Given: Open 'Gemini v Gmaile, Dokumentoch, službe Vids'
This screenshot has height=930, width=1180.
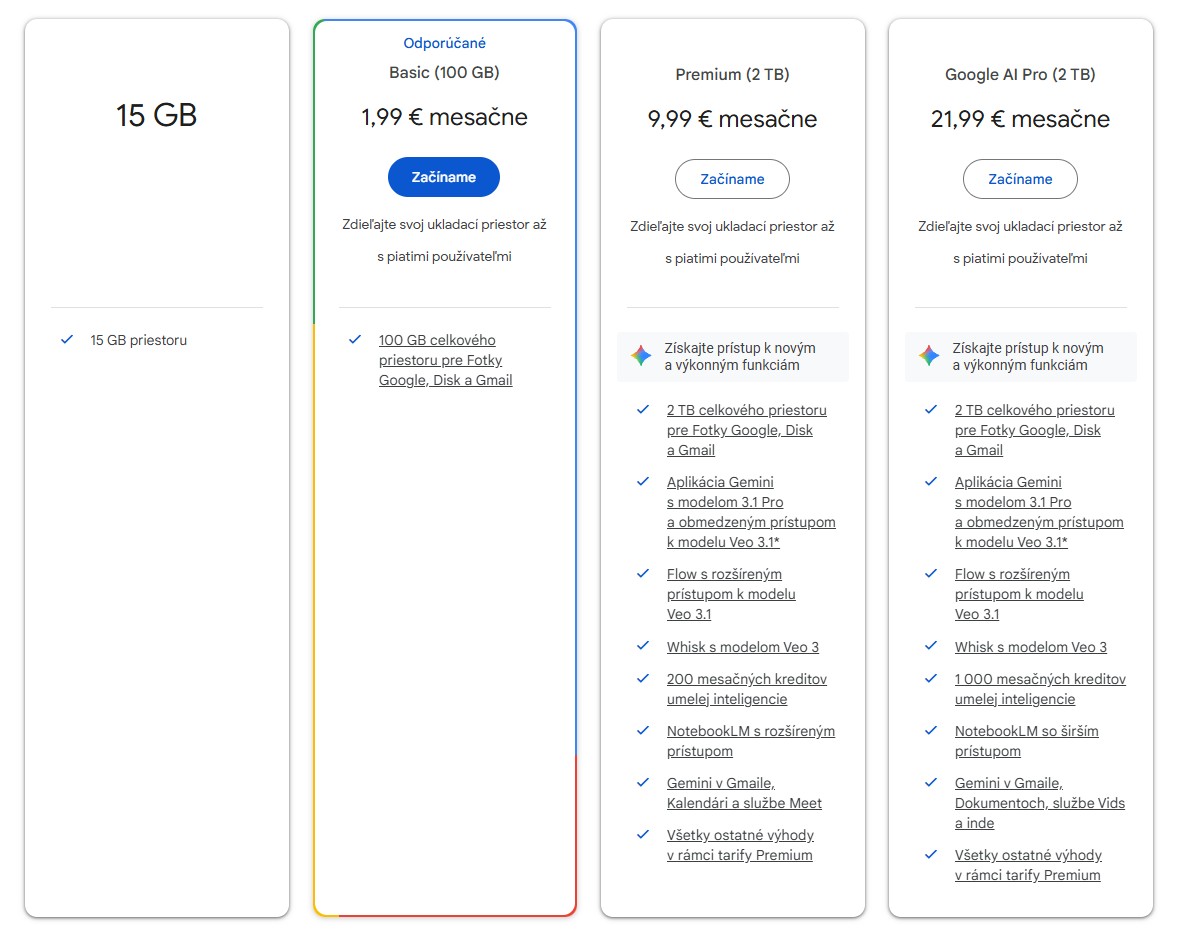Looking at the screenshot, I should point(1038,803).
